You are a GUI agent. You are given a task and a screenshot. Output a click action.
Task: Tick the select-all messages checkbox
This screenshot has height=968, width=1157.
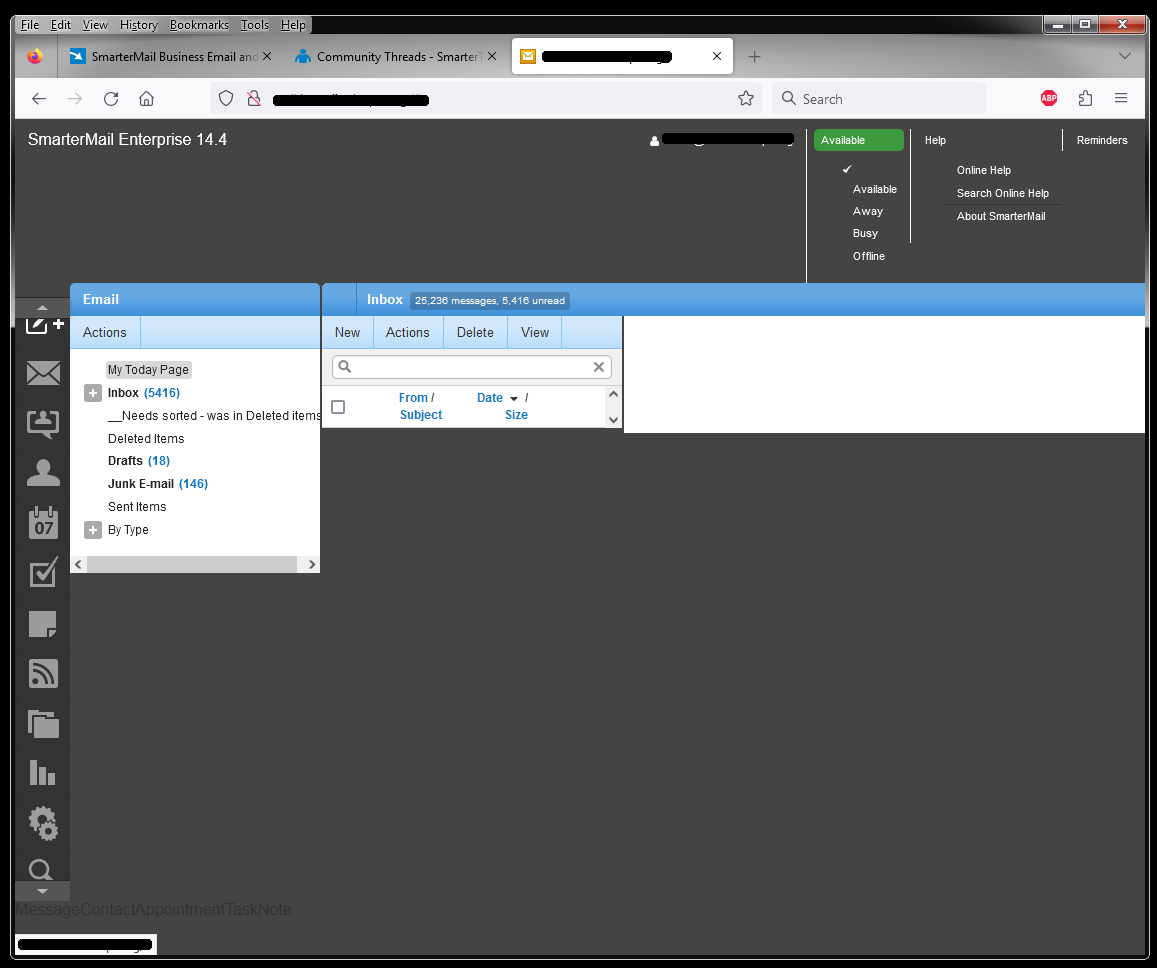(338, 407)
